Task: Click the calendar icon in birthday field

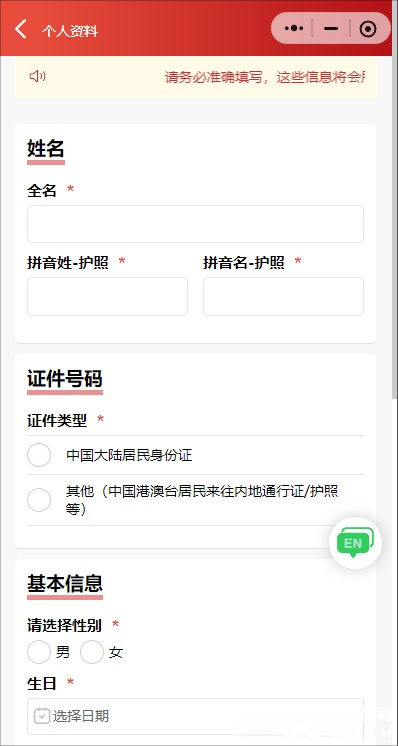Action: (x=42, y=716)
